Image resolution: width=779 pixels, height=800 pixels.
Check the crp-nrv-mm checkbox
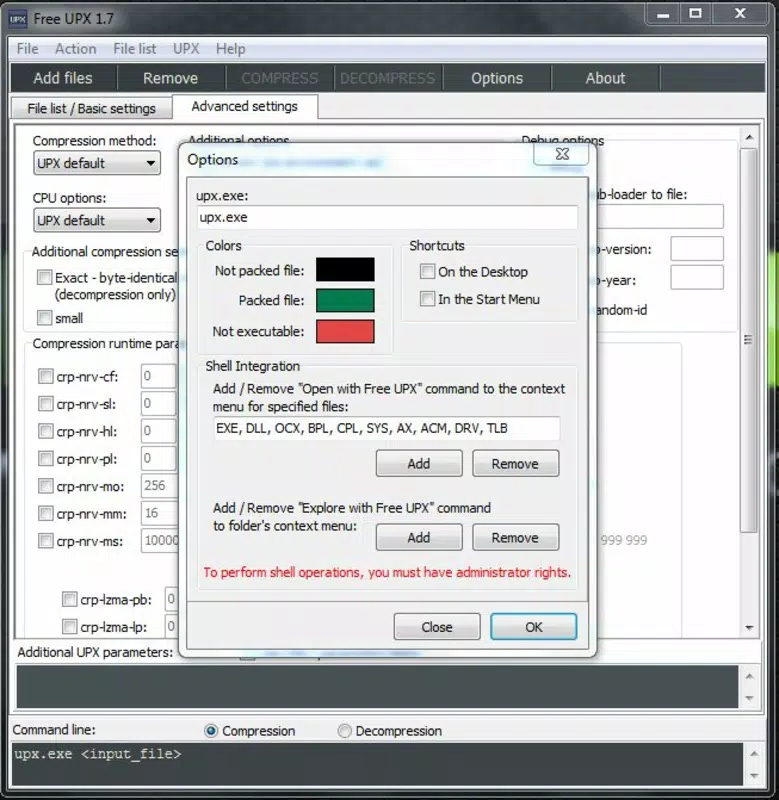[45, 513]
